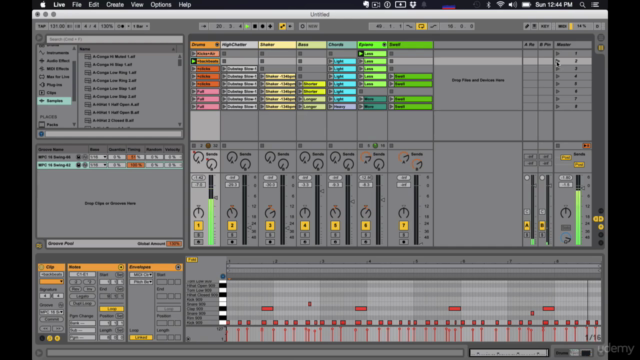Click the transport Stop button

click(x=255, y=26)
